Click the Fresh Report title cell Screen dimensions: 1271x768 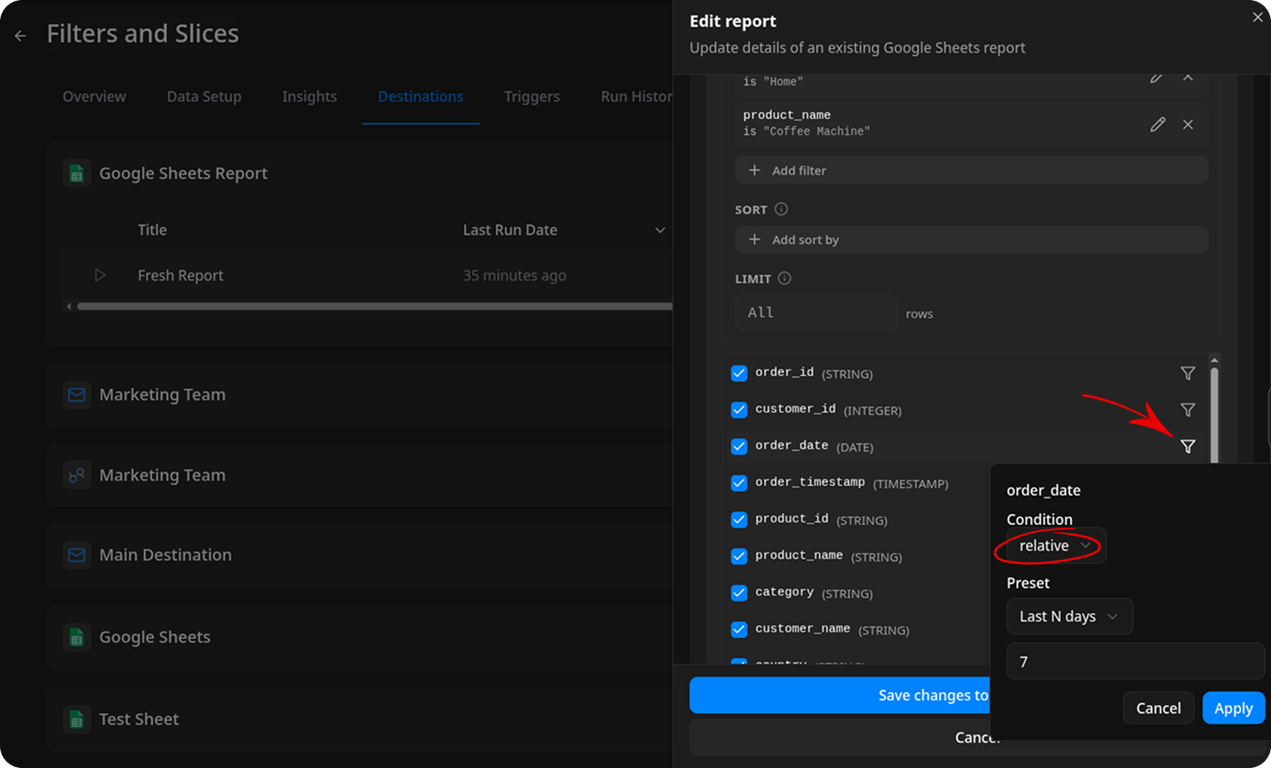coord(180,275)
